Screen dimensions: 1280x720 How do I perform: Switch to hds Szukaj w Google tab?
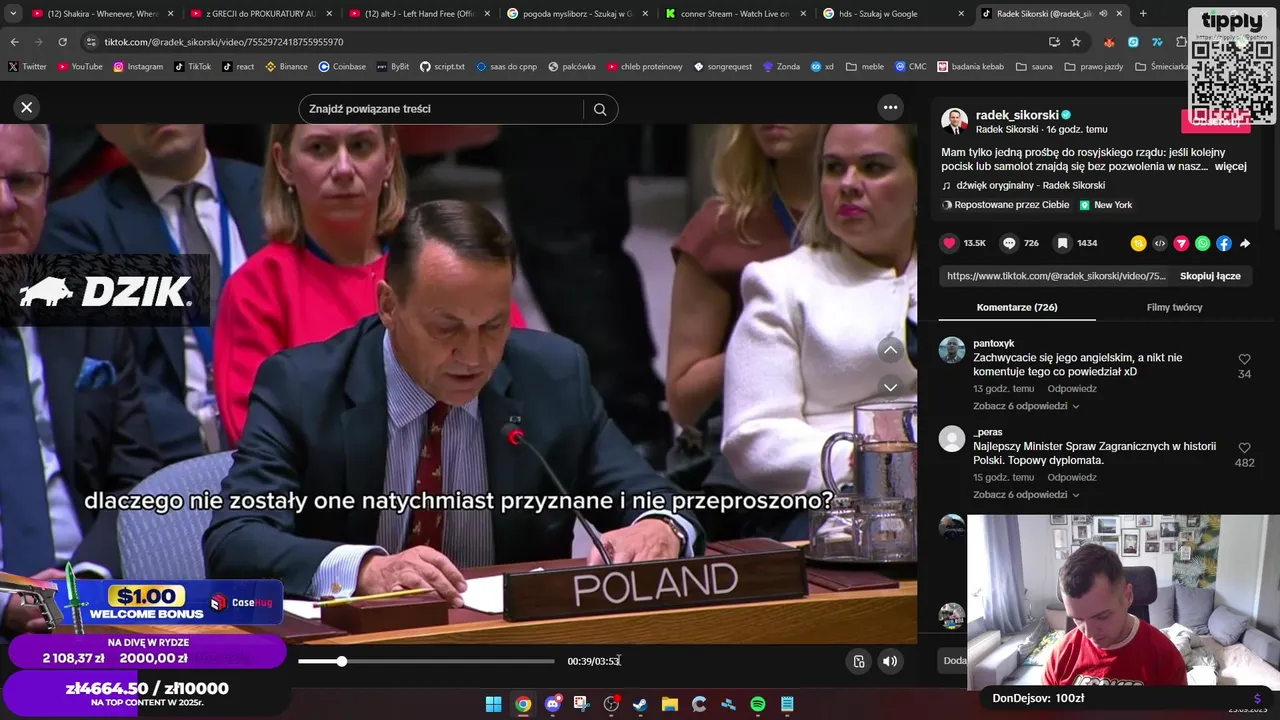[893, 14]
